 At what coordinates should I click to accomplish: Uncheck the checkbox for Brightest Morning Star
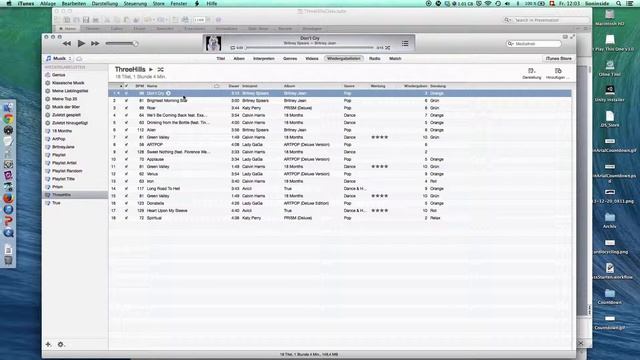pos(126,100)
